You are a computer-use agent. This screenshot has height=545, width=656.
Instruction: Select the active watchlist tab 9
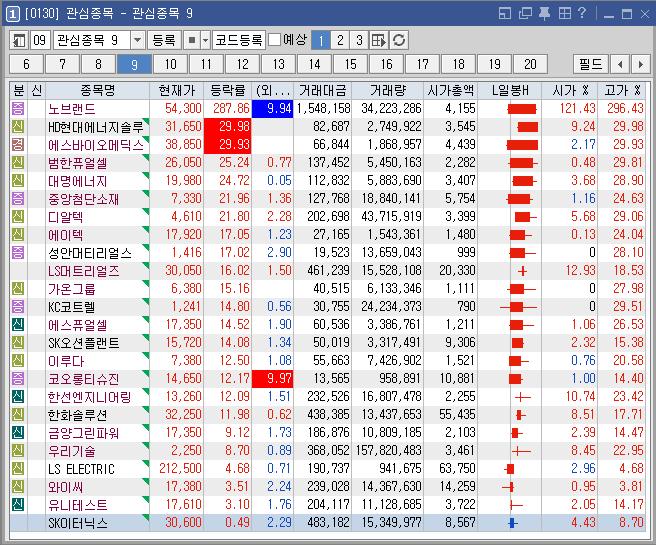point(134,64)
